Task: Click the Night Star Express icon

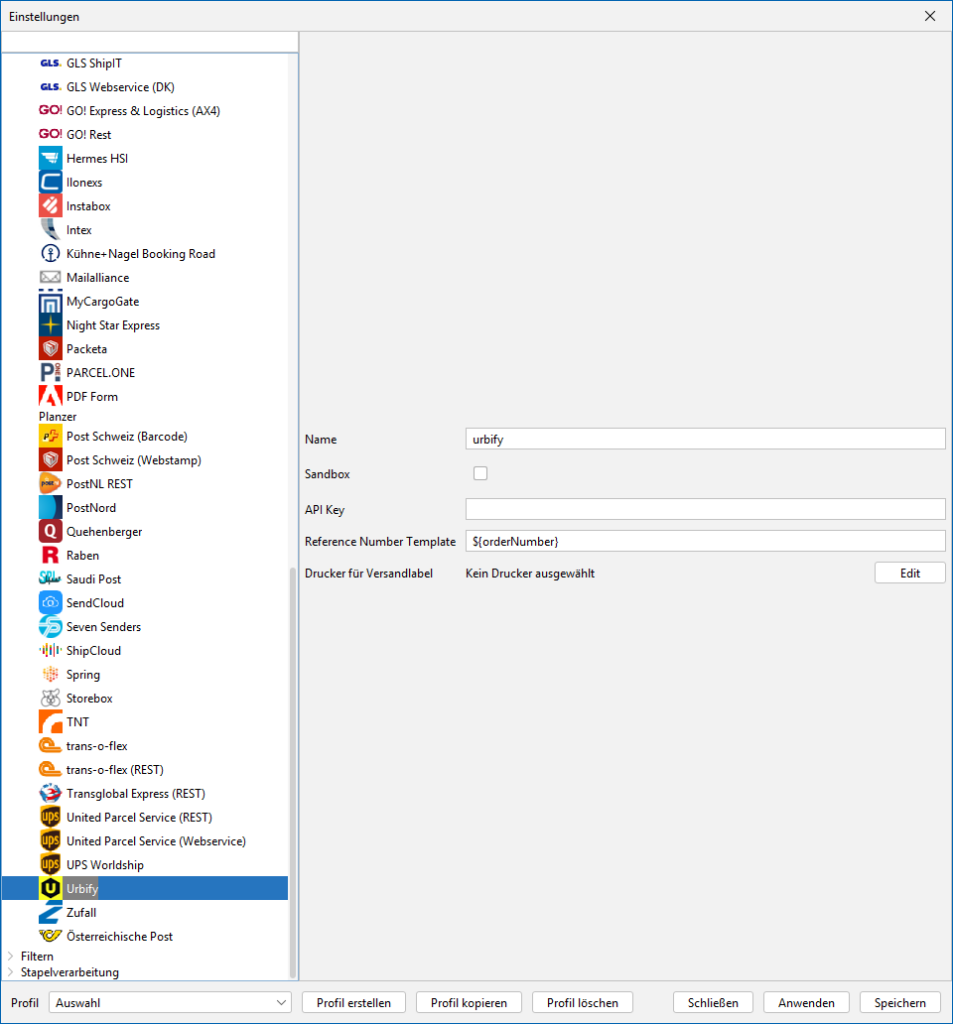Action: (x=50, y=325)
